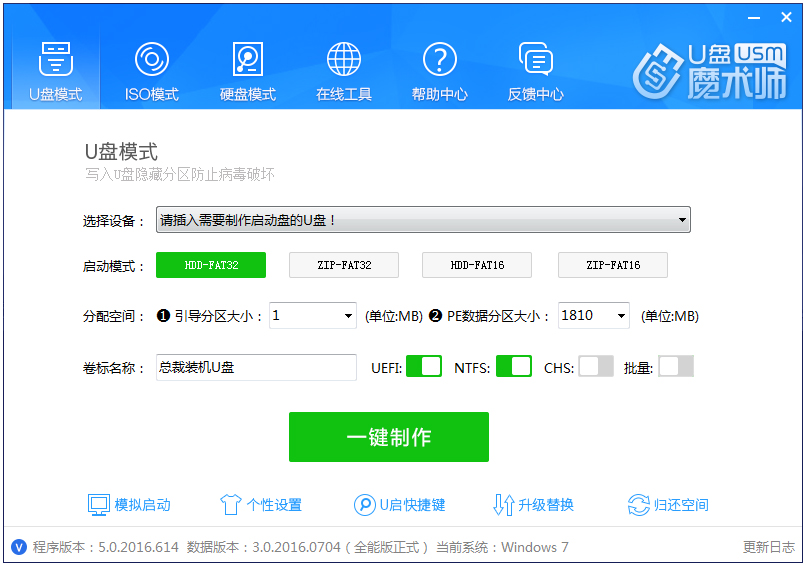Click the 模拟启动 monitor icon
Screen dimensions: 807x565
click(x=98, y=505)
